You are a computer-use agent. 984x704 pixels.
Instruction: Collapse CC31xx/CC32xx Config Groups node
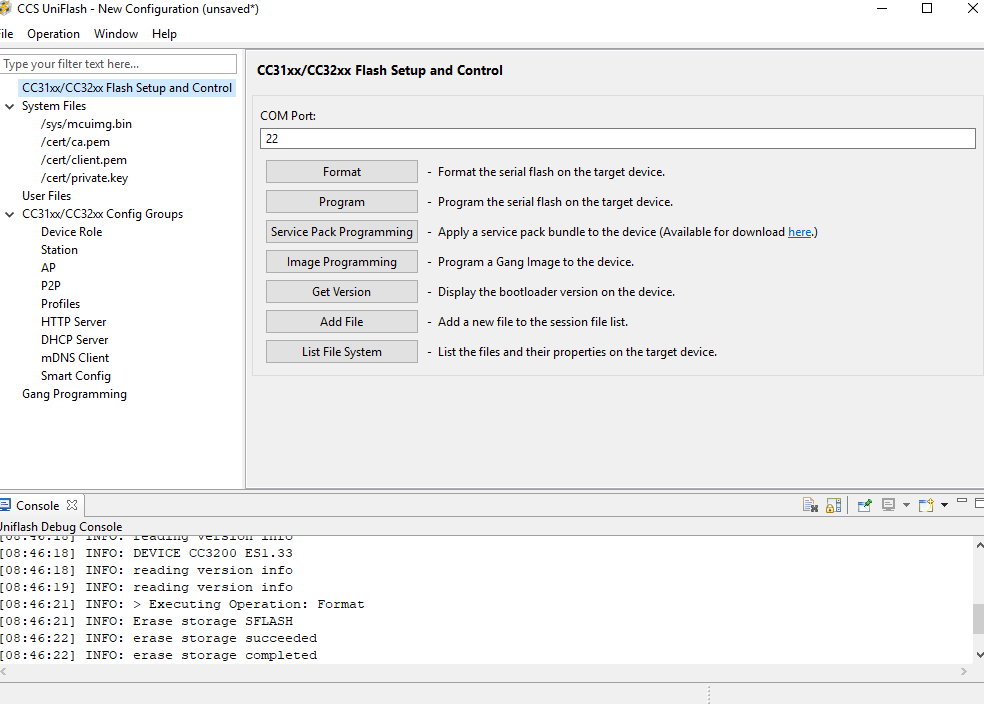point(9,214)
